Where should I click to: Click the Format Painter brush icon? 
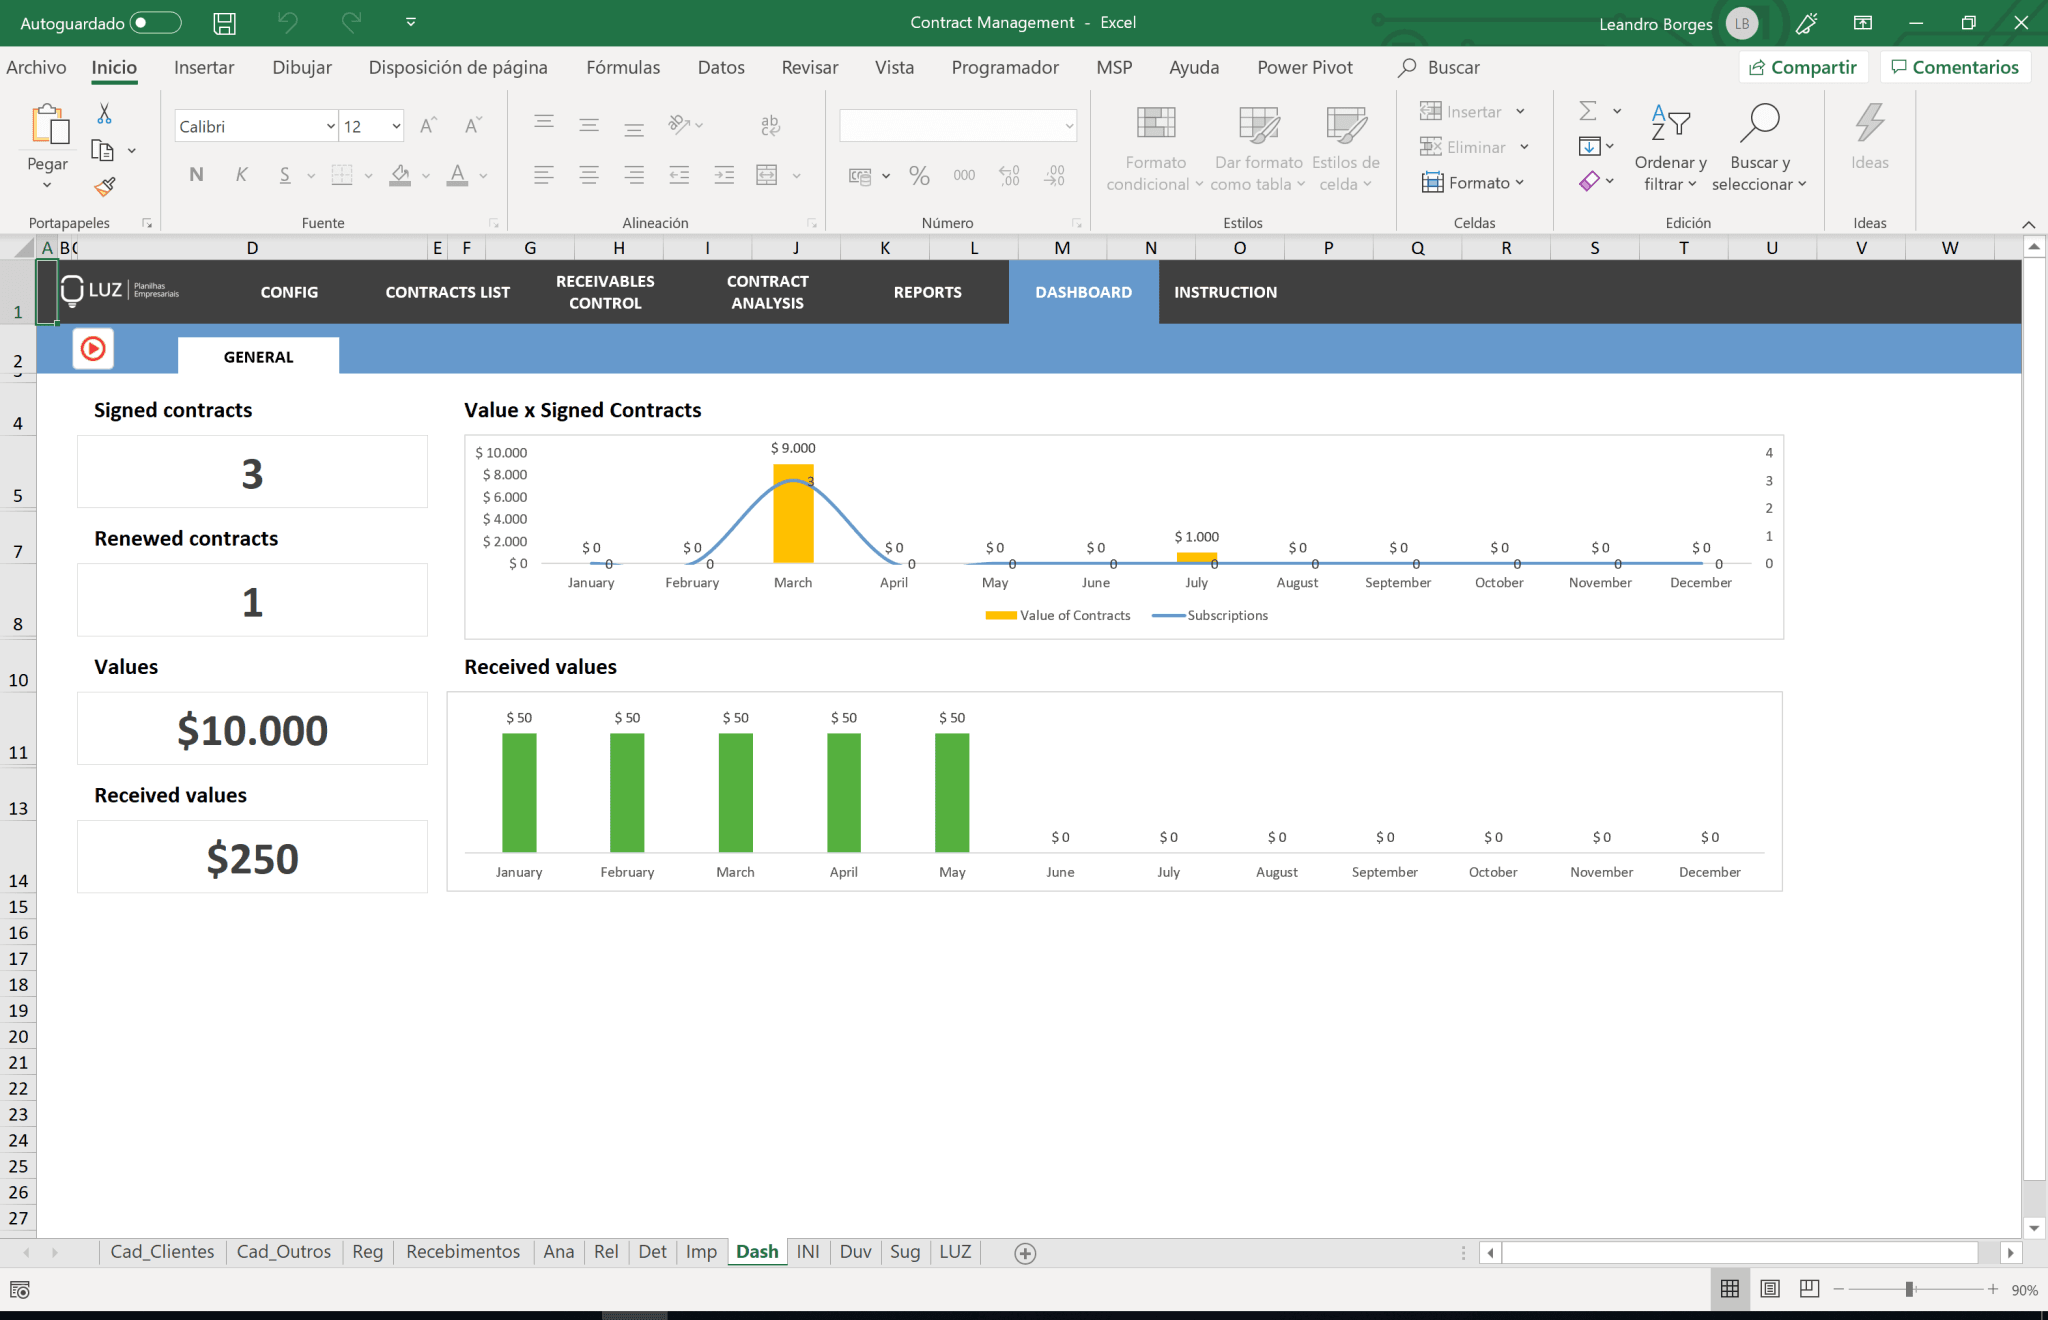click(x=104, y=187)
